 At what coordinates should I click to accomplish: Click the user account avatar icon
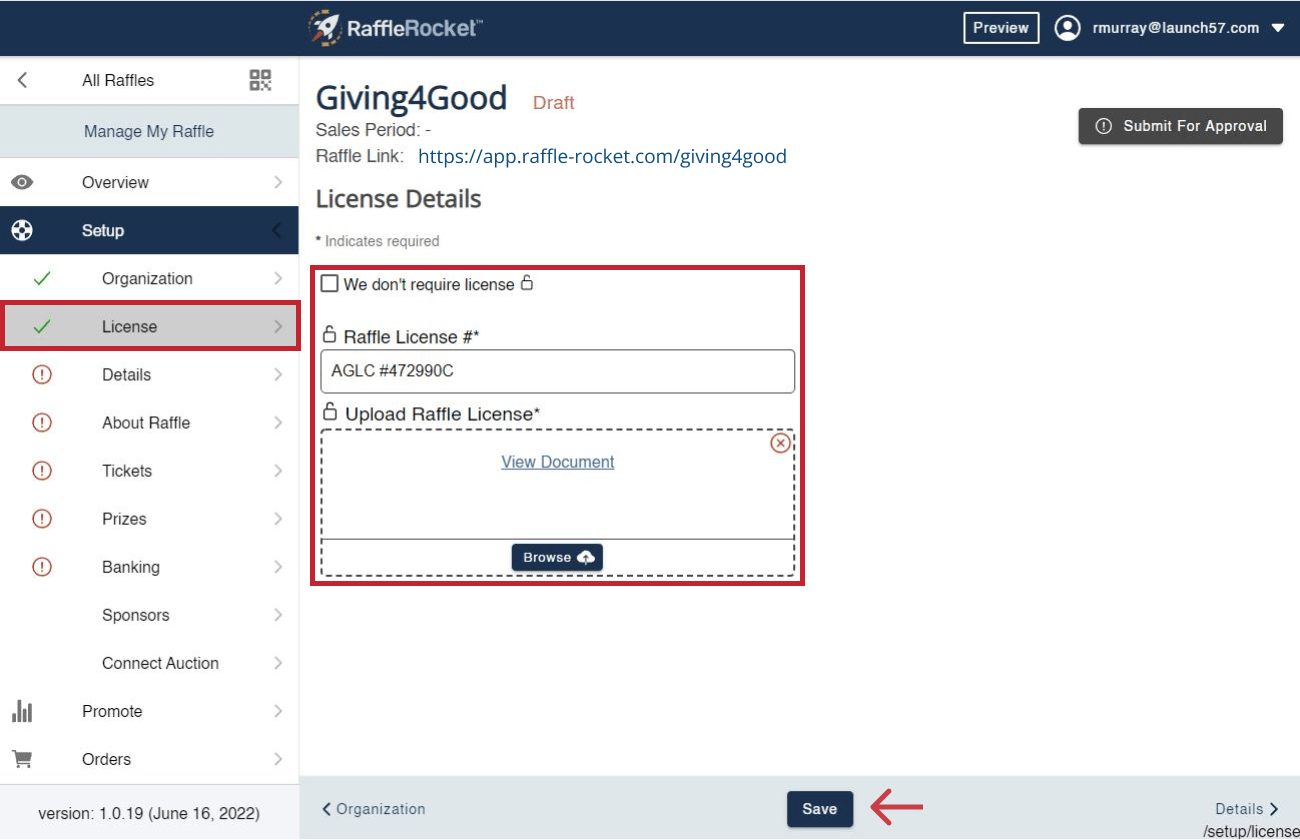pos(1068,28)
